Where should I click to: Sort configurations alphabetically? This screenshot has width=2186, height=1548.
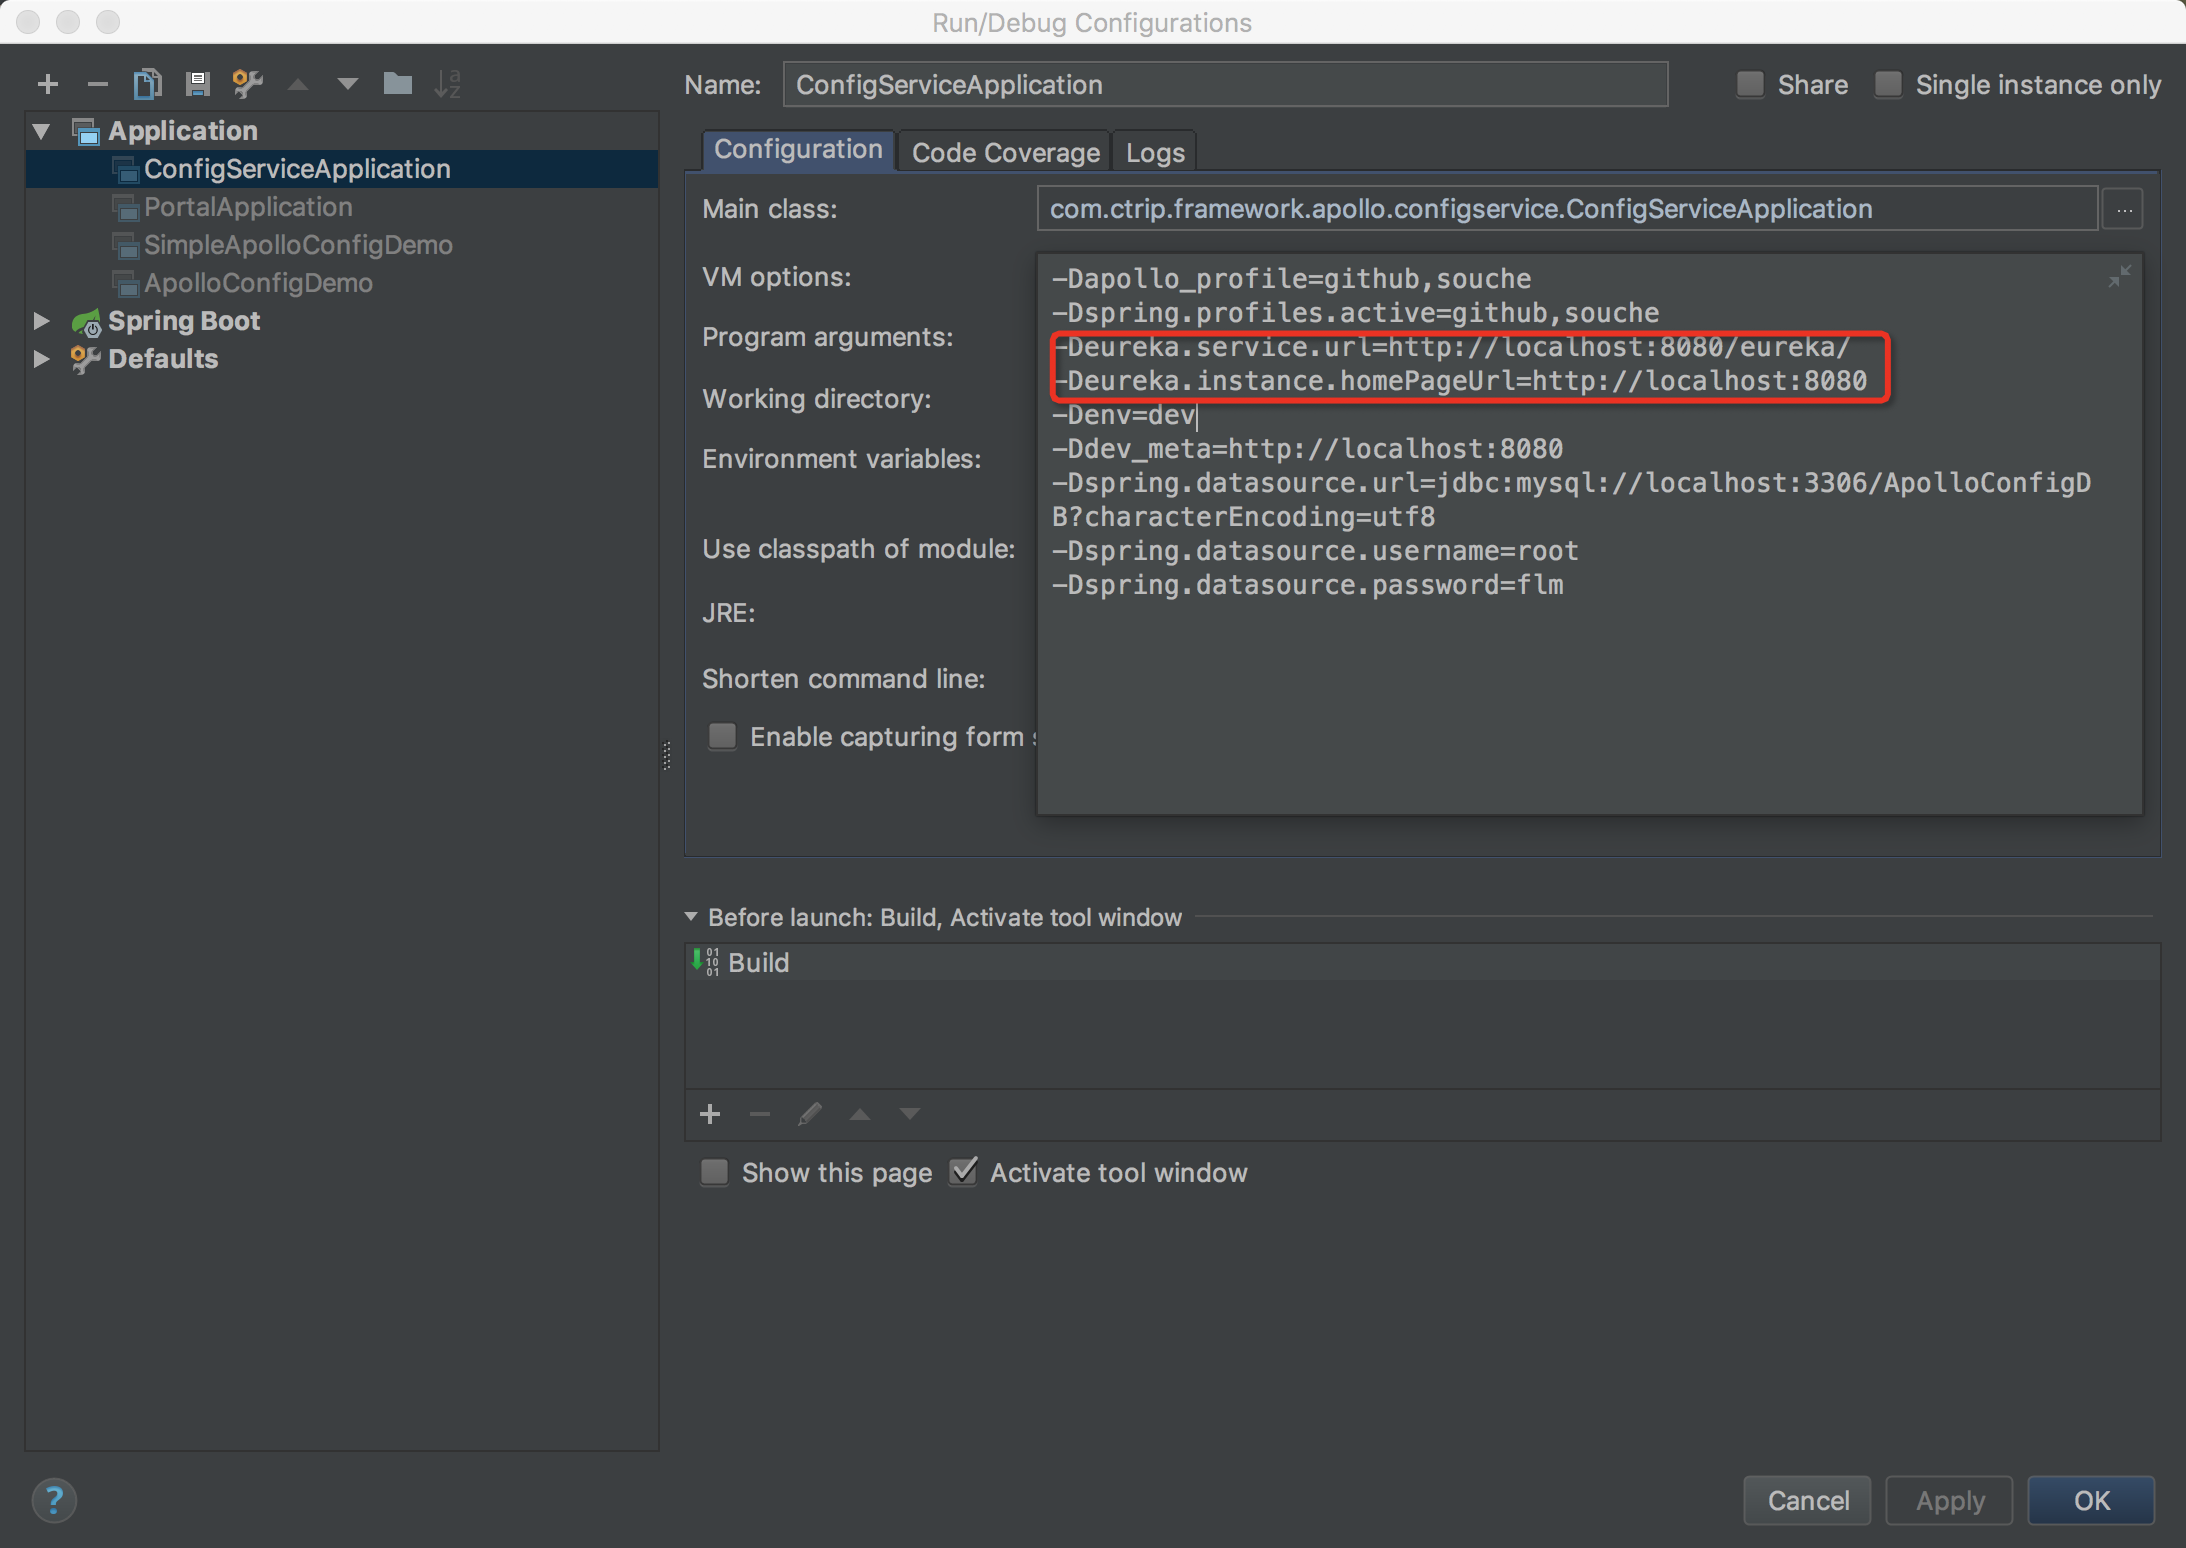(x=448, y=84)
